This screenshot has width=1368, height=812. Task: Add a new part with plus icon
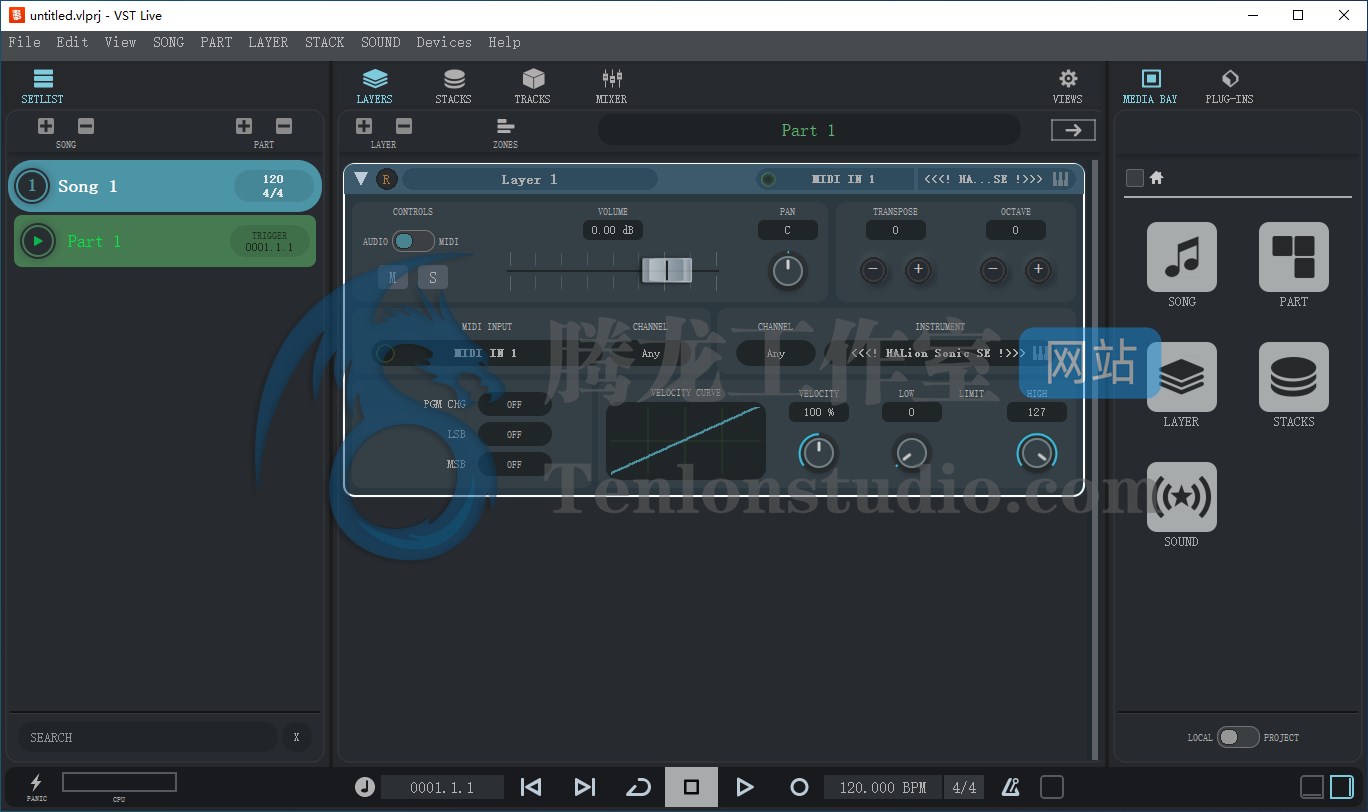pos(244,126)
